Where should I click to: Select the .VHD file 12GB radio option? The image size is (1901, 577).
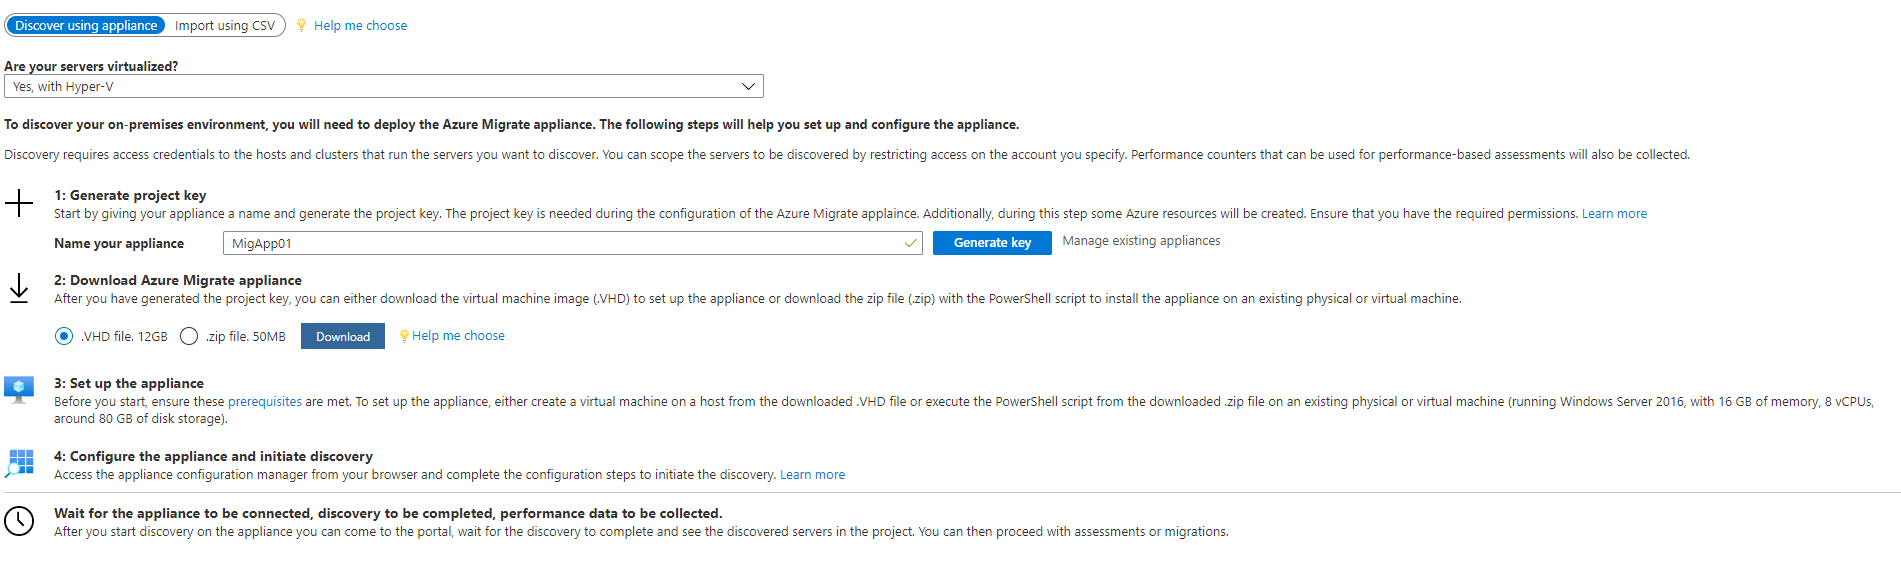(64, 336)
